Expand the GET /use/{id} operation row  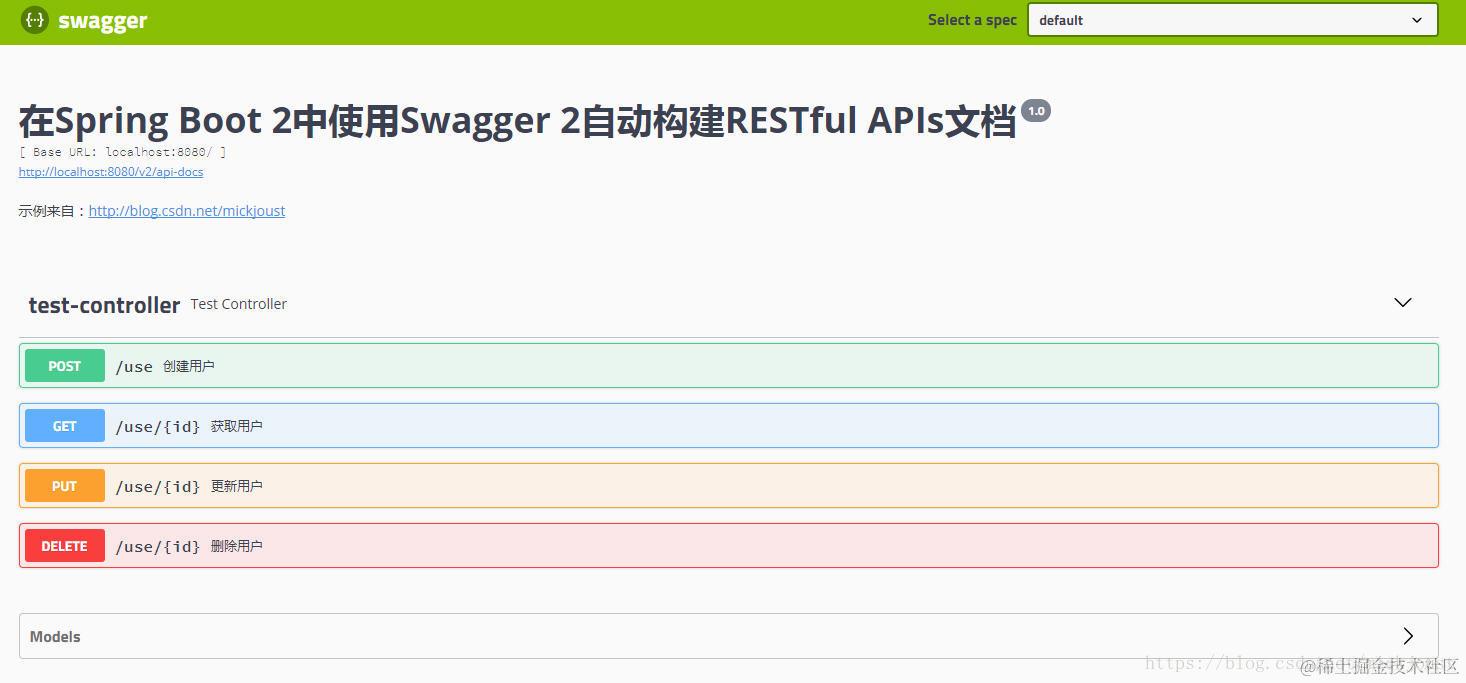click(729, 426)
